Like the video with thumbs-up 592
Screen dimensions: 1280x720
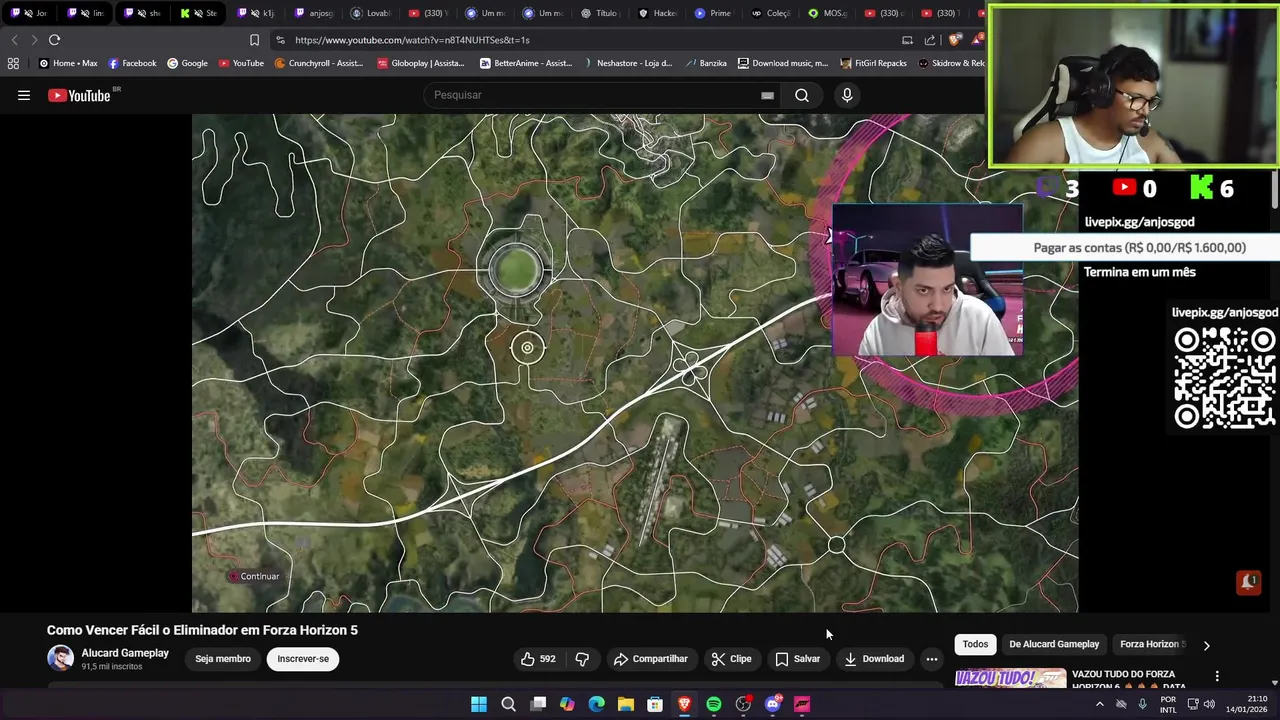pos(538,659)
